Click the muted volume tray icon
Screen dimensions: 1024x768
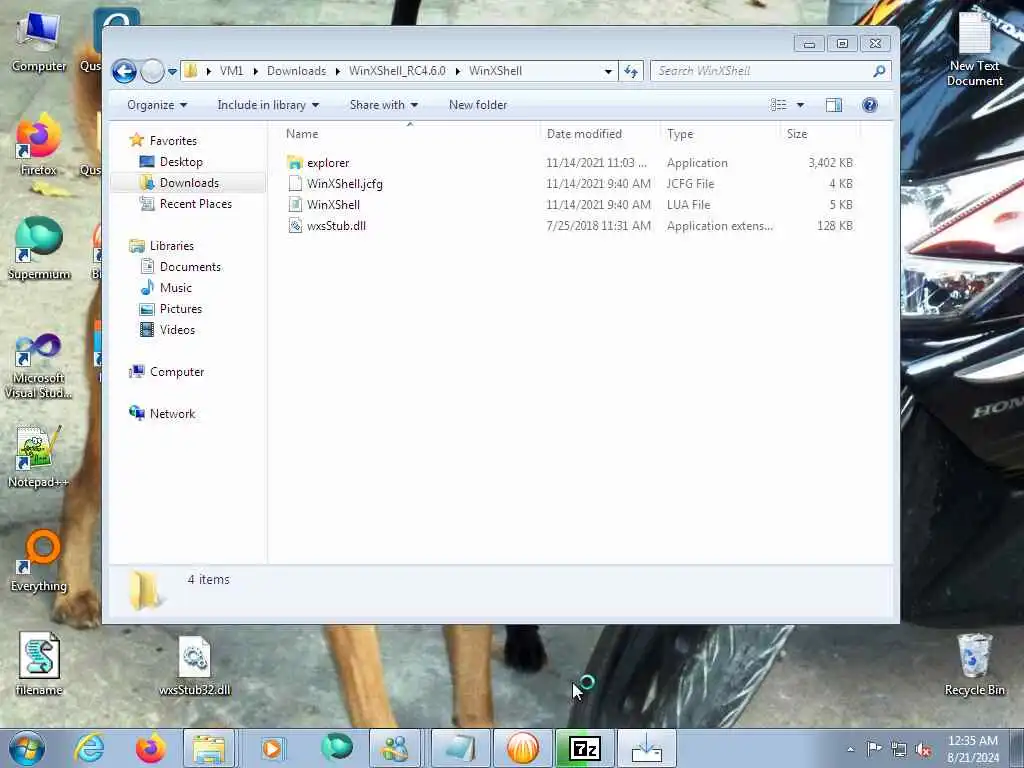[x=924, y=750]
